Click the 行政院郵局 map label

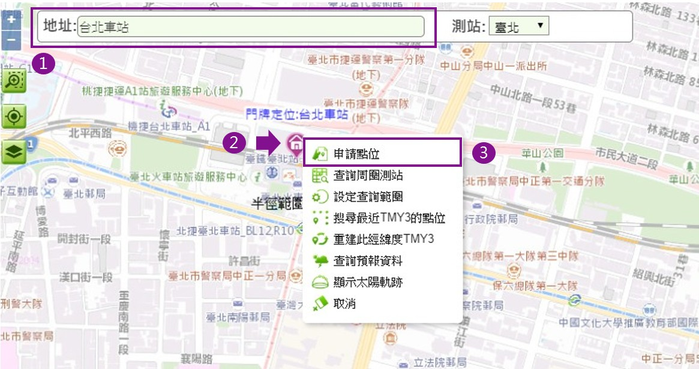click(491, 219)
